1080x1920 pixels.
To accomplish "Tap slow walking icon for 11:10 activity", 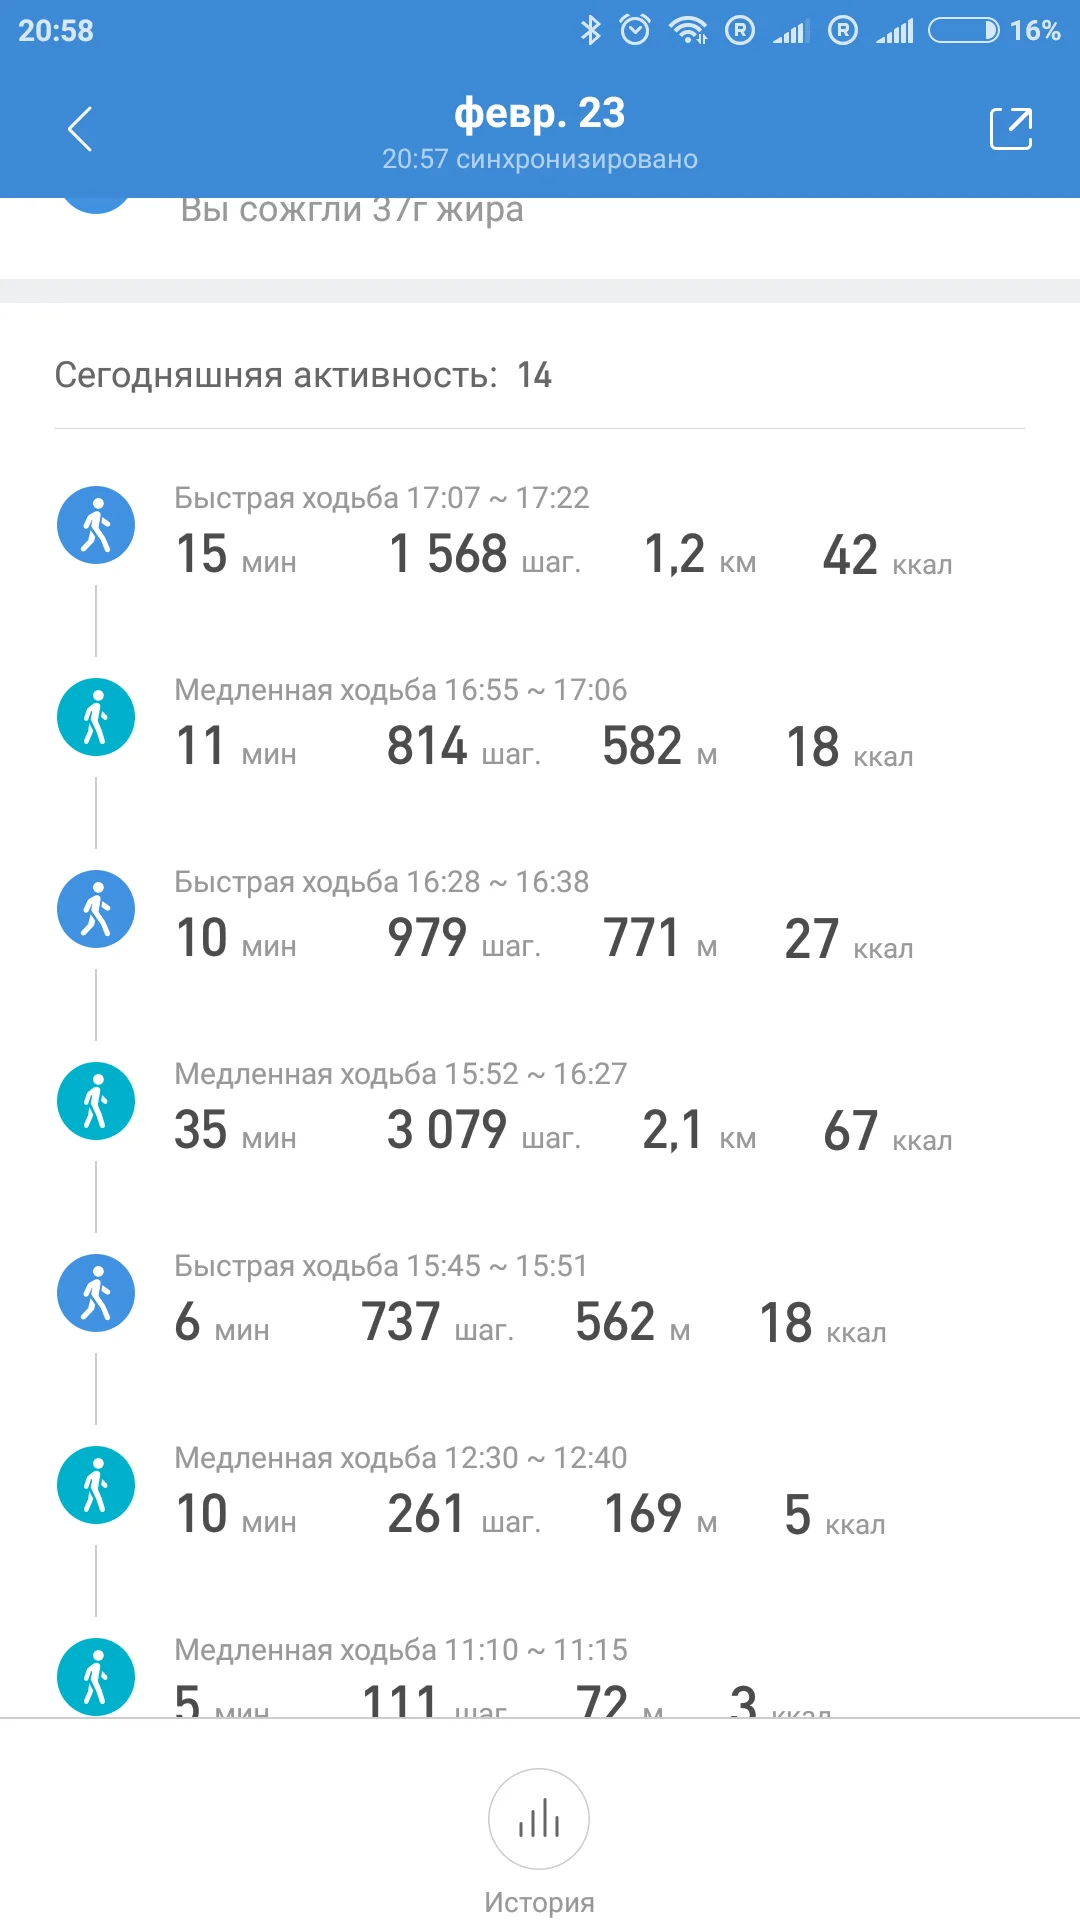I will (96, 1676).
